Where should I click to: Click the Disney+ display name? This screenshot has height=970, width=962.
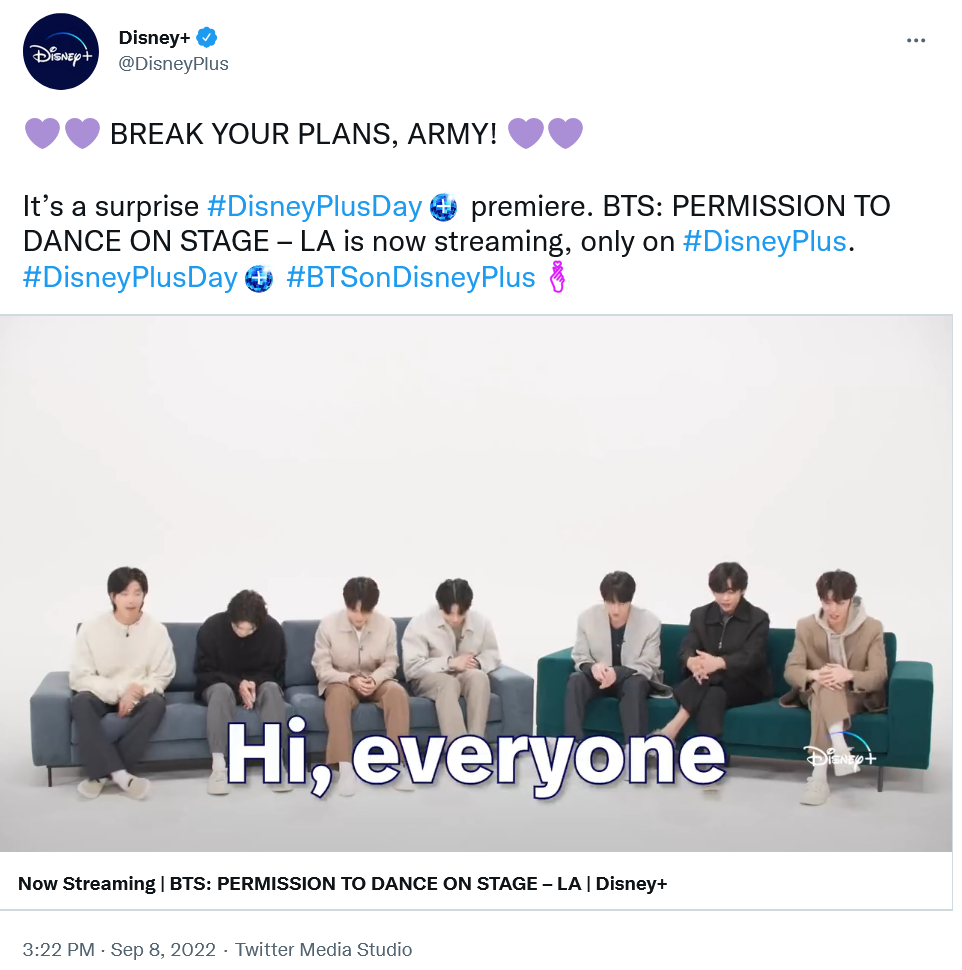coord(154,38)
